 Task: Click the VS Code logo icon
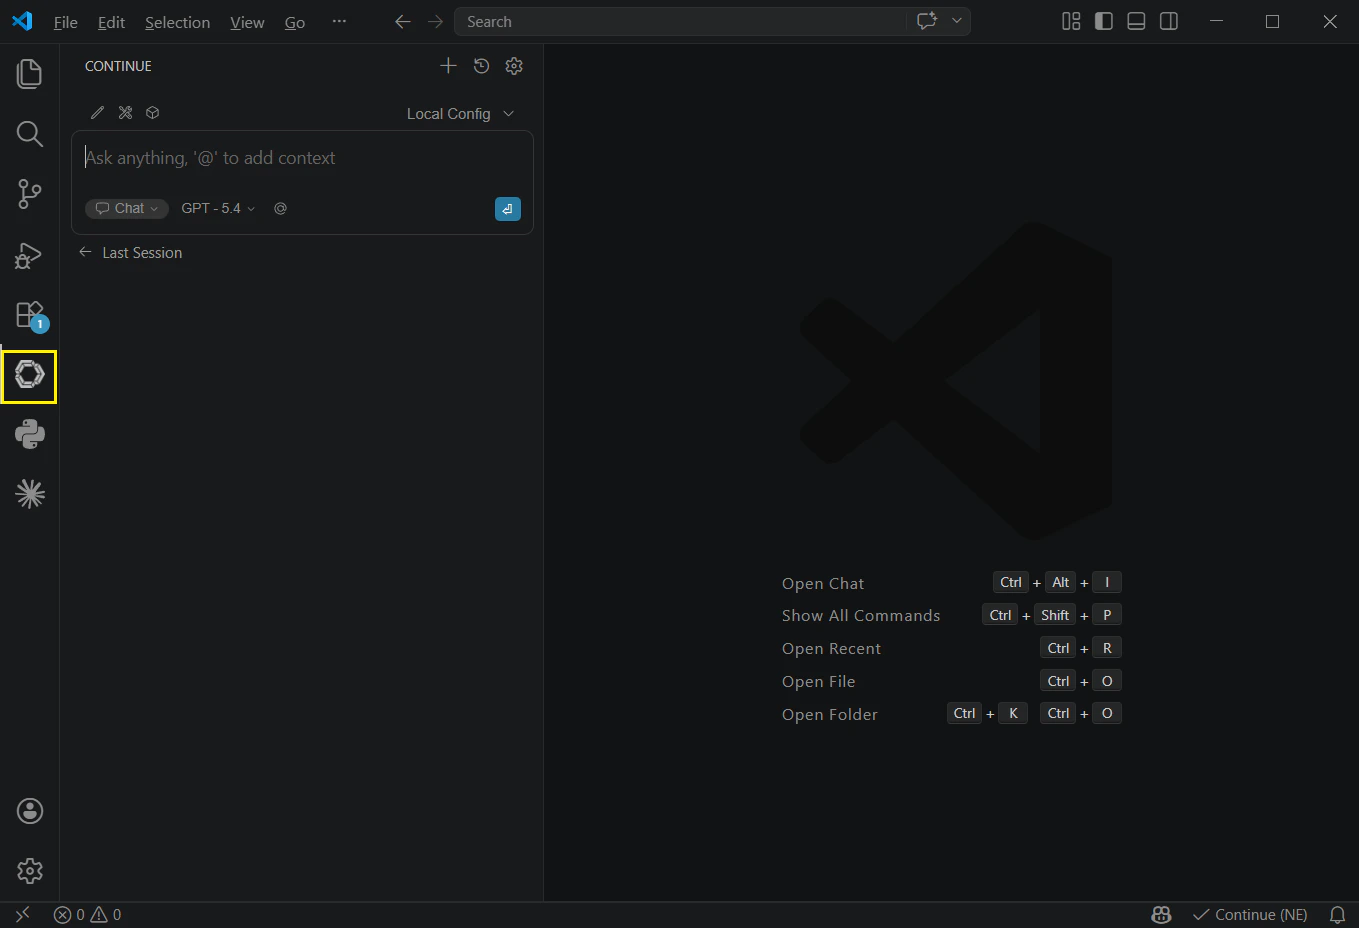point(22,21)
